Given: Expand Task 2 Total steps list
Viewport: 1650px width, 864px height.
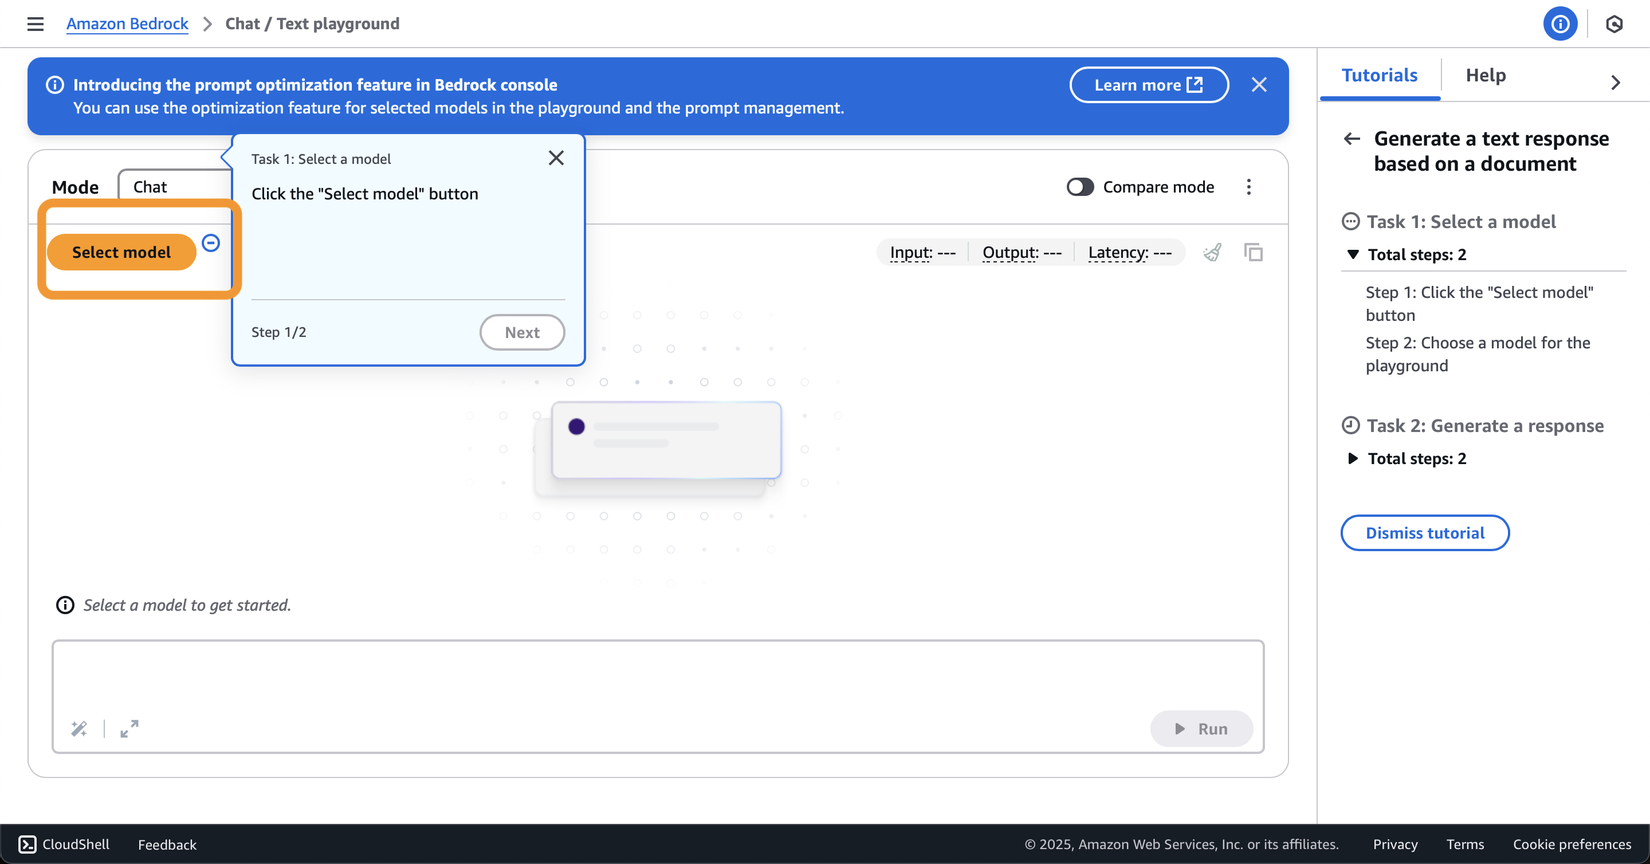Looking at the screenshot, I should click(x=1353, y=459).
